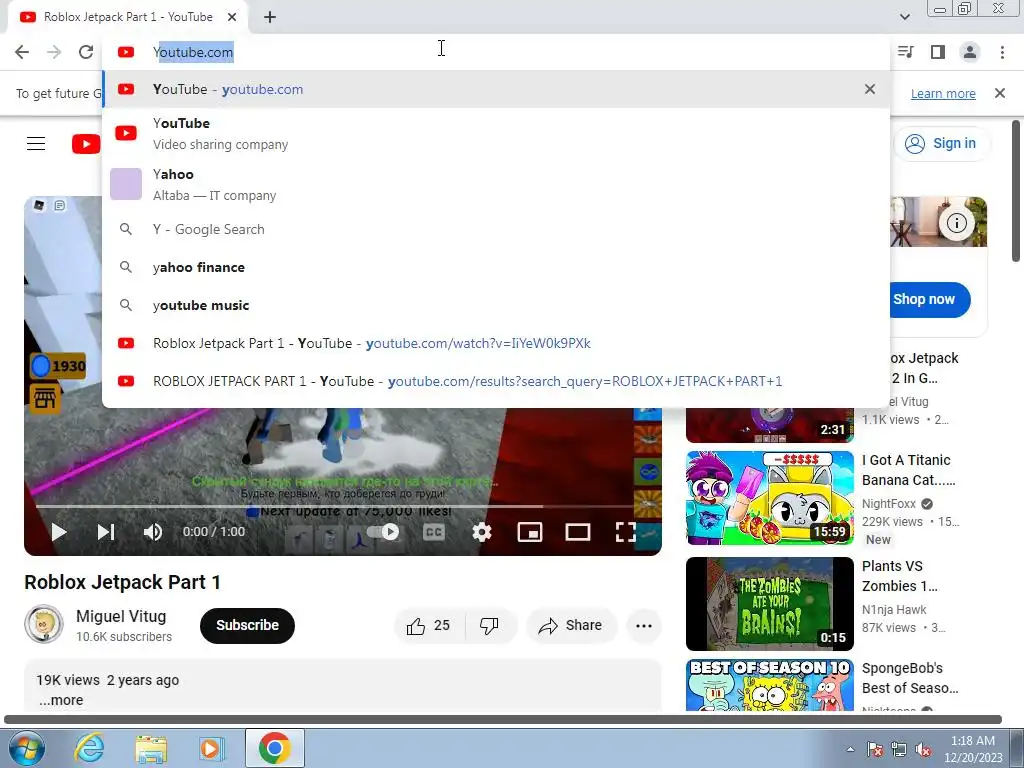Share the video

click(x=571, y=626)
